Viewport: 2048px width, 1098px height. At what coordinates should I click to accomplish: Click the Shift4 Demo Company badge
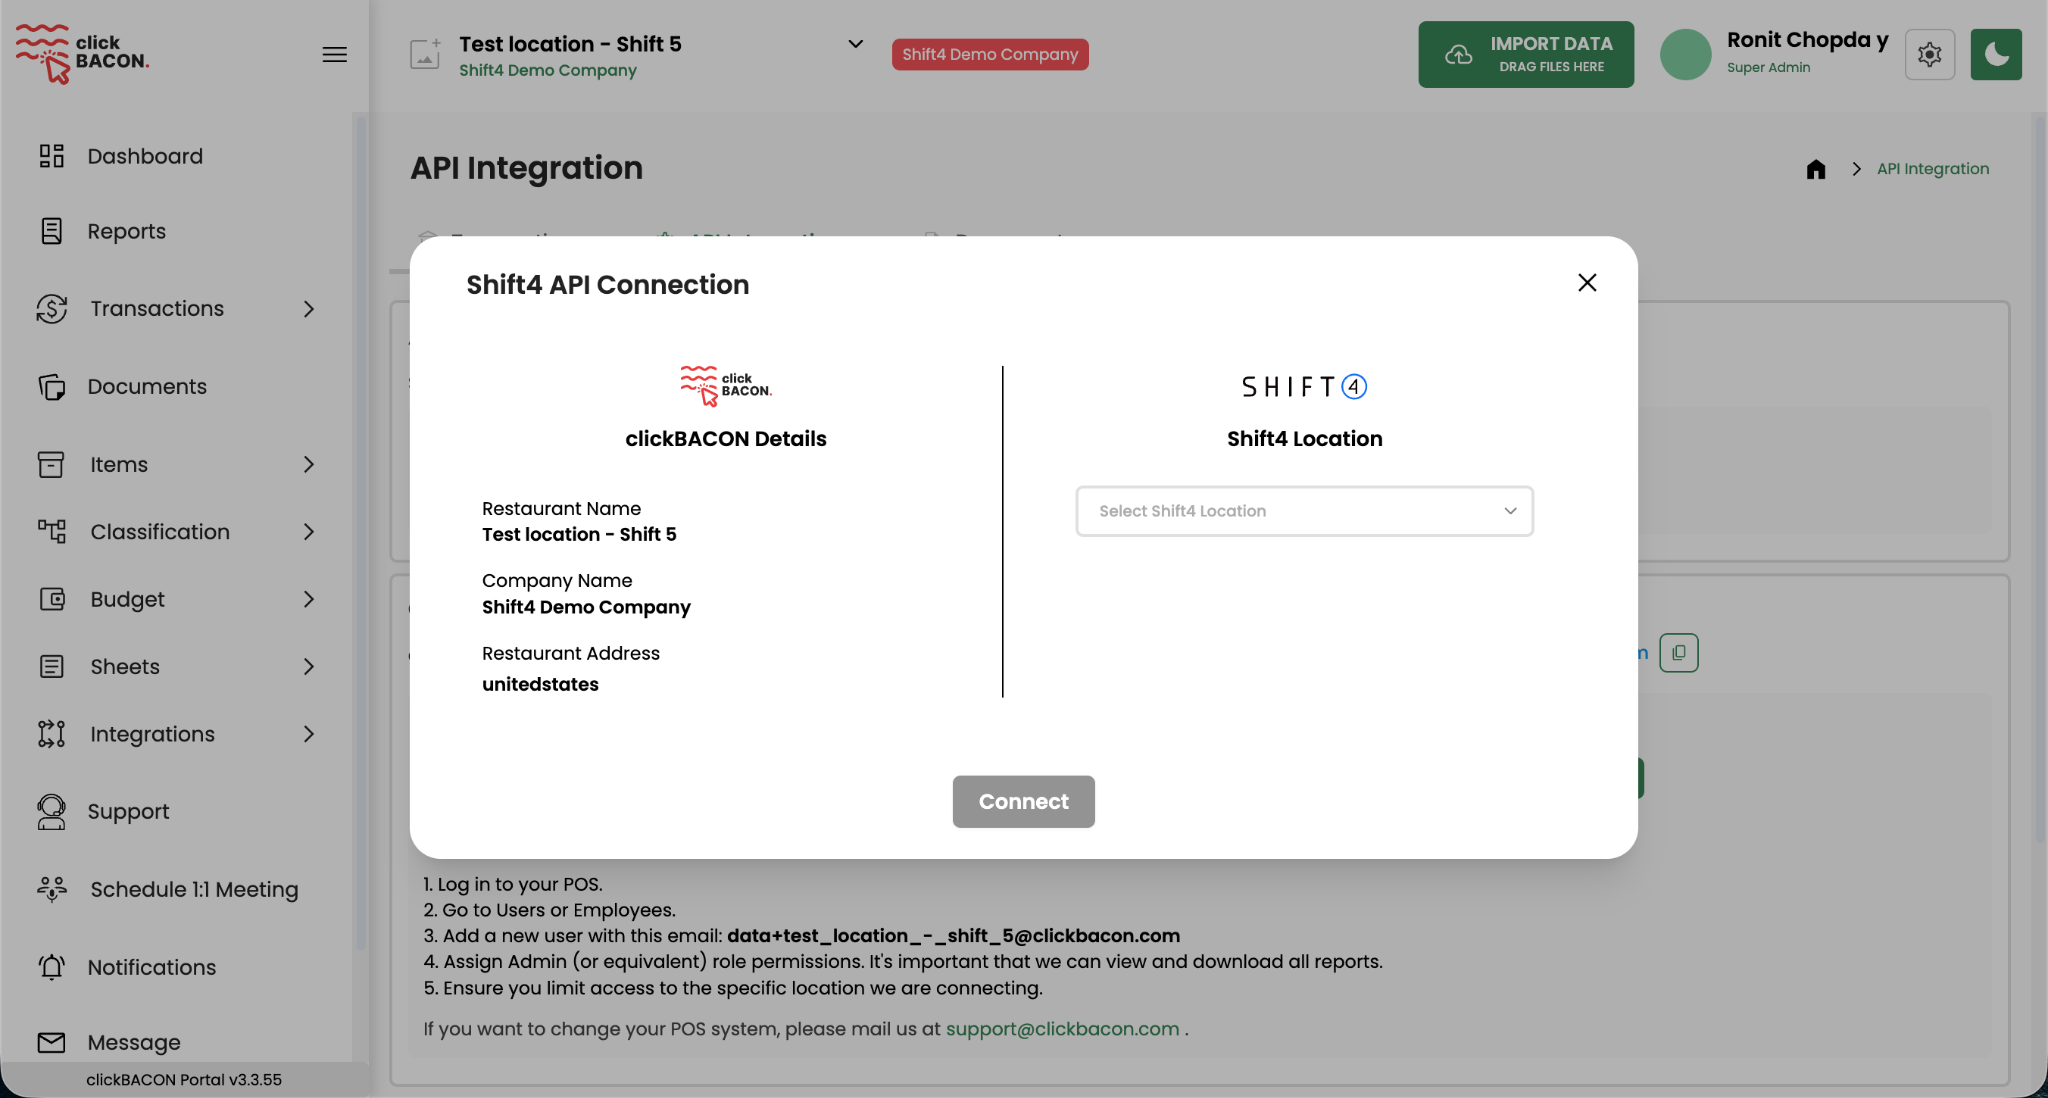click(x=990, y=54)
